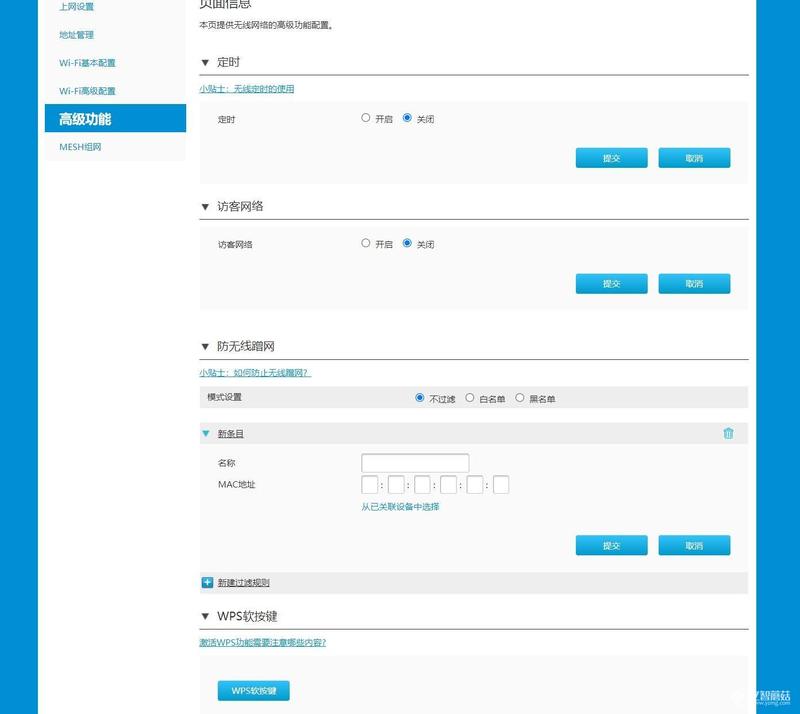Cancel the new MAC filter entry
The image size is (800, 714).
point(694,546)
